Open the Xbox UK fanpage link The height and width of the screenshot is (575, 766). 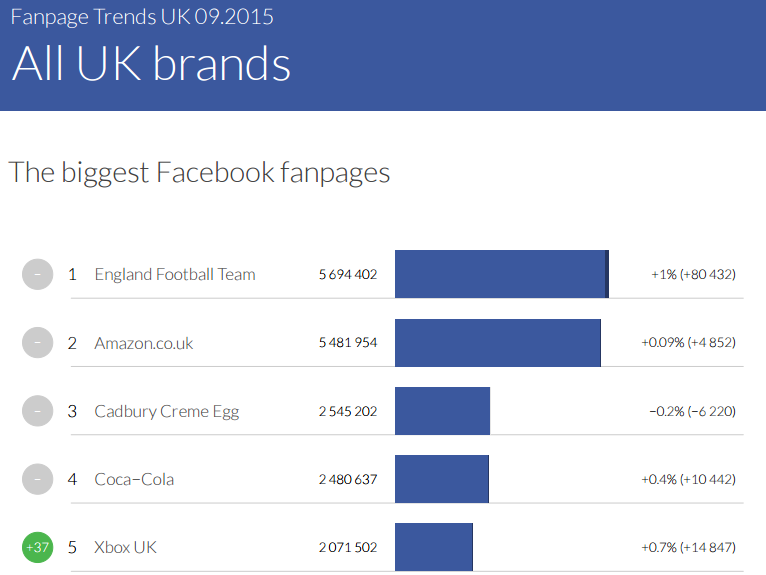(125, 547)
